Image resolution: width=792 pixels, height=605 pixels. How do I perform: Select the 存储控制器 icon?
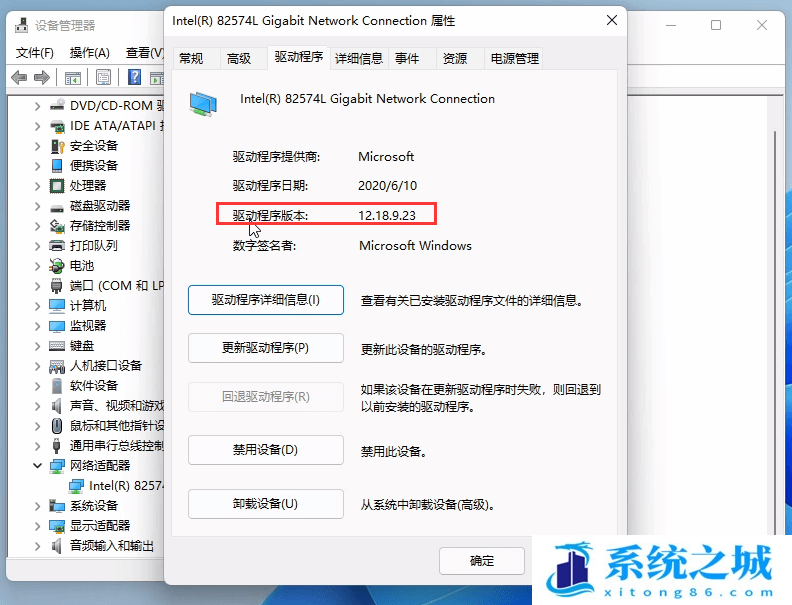(x=57, y=226)
